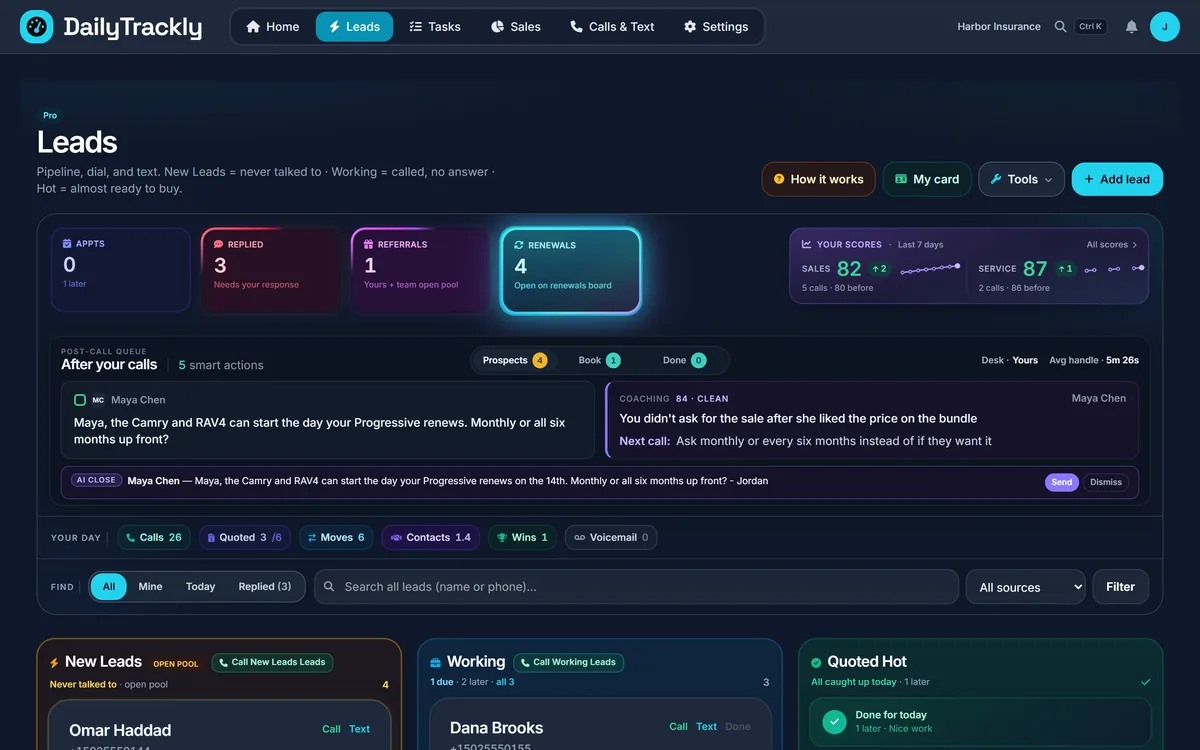Viewport: 1200px width, 750px height.
Task: Open the Renewals card
Action: (571, 271)
